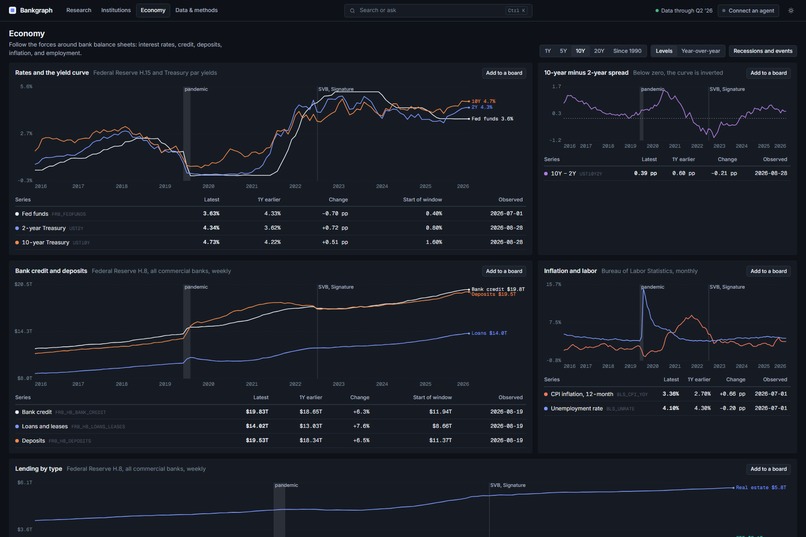Click the Lending by type title

(39, 469)
